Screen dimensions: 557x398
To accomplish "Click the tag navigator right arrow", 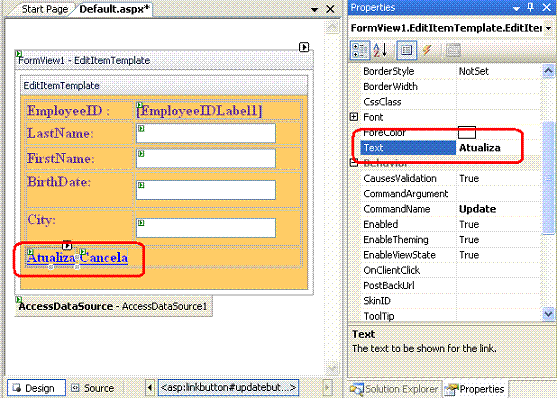I will [326, 387].
